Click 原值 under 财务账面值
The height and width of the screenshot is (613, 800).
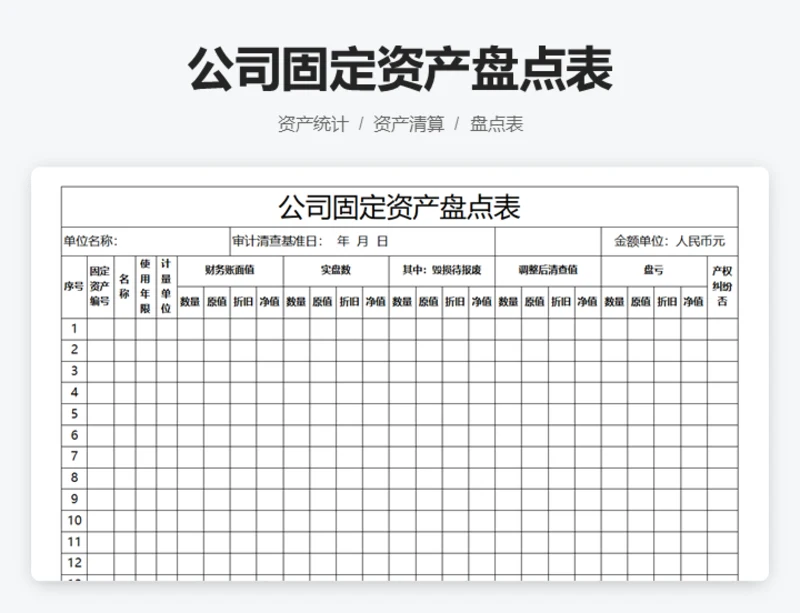pos(217,302)
